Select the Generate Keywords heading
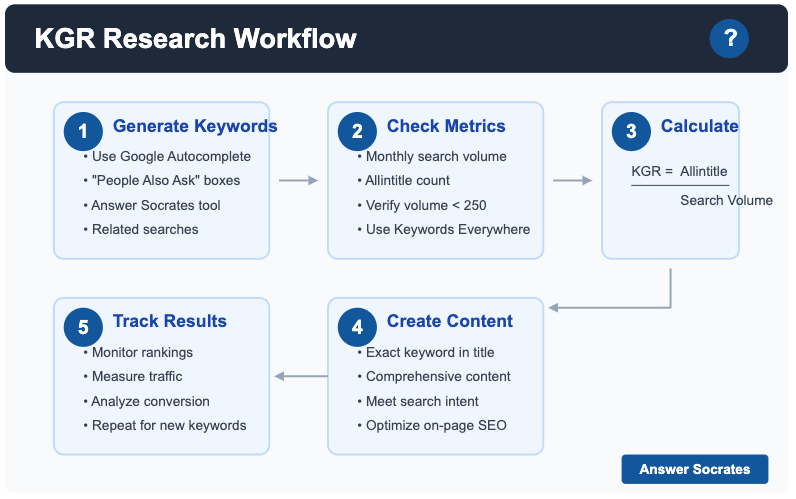The width and height of the screenshot is (796, 499). (x=195, y=126)
